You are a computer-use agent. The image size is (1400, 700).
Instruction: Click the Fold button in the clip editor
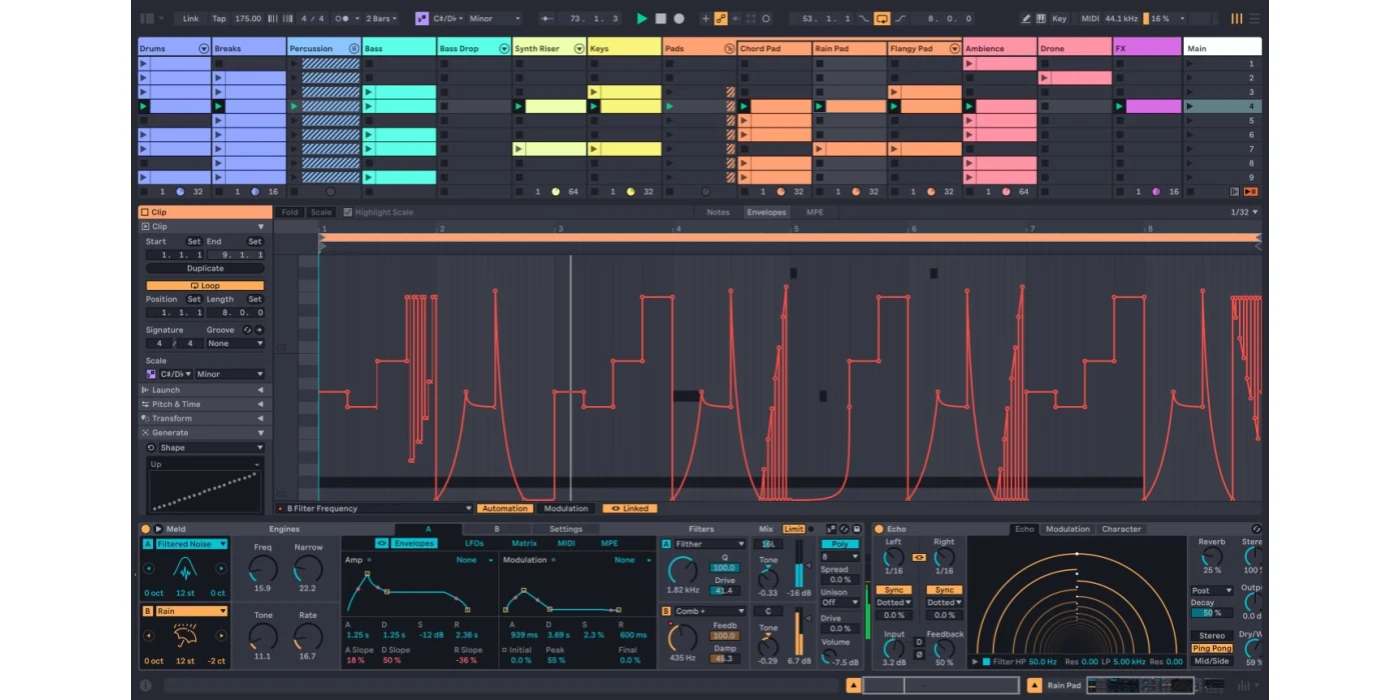[x=290, y=212]
